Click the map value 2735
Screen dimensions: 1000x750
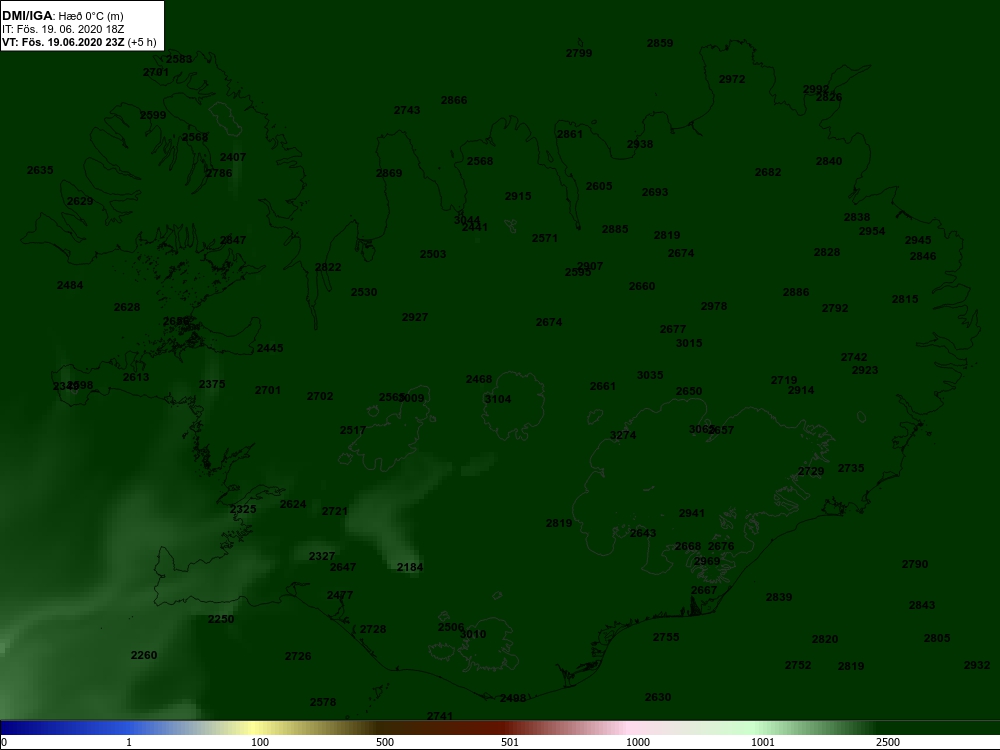(851, 468)
